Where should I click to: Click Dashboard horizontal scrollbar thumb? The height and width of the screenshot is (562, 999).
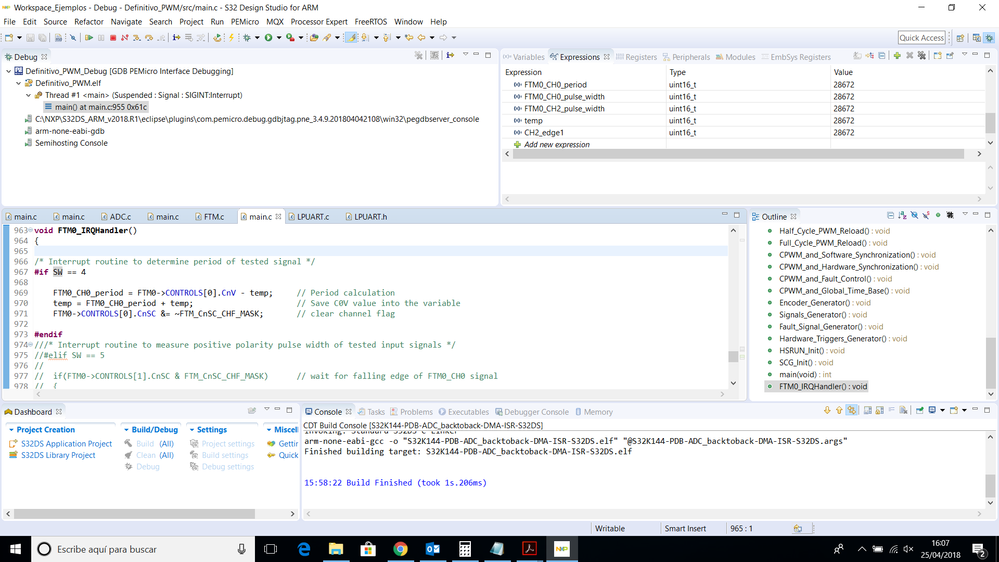(x=134, y=514)
